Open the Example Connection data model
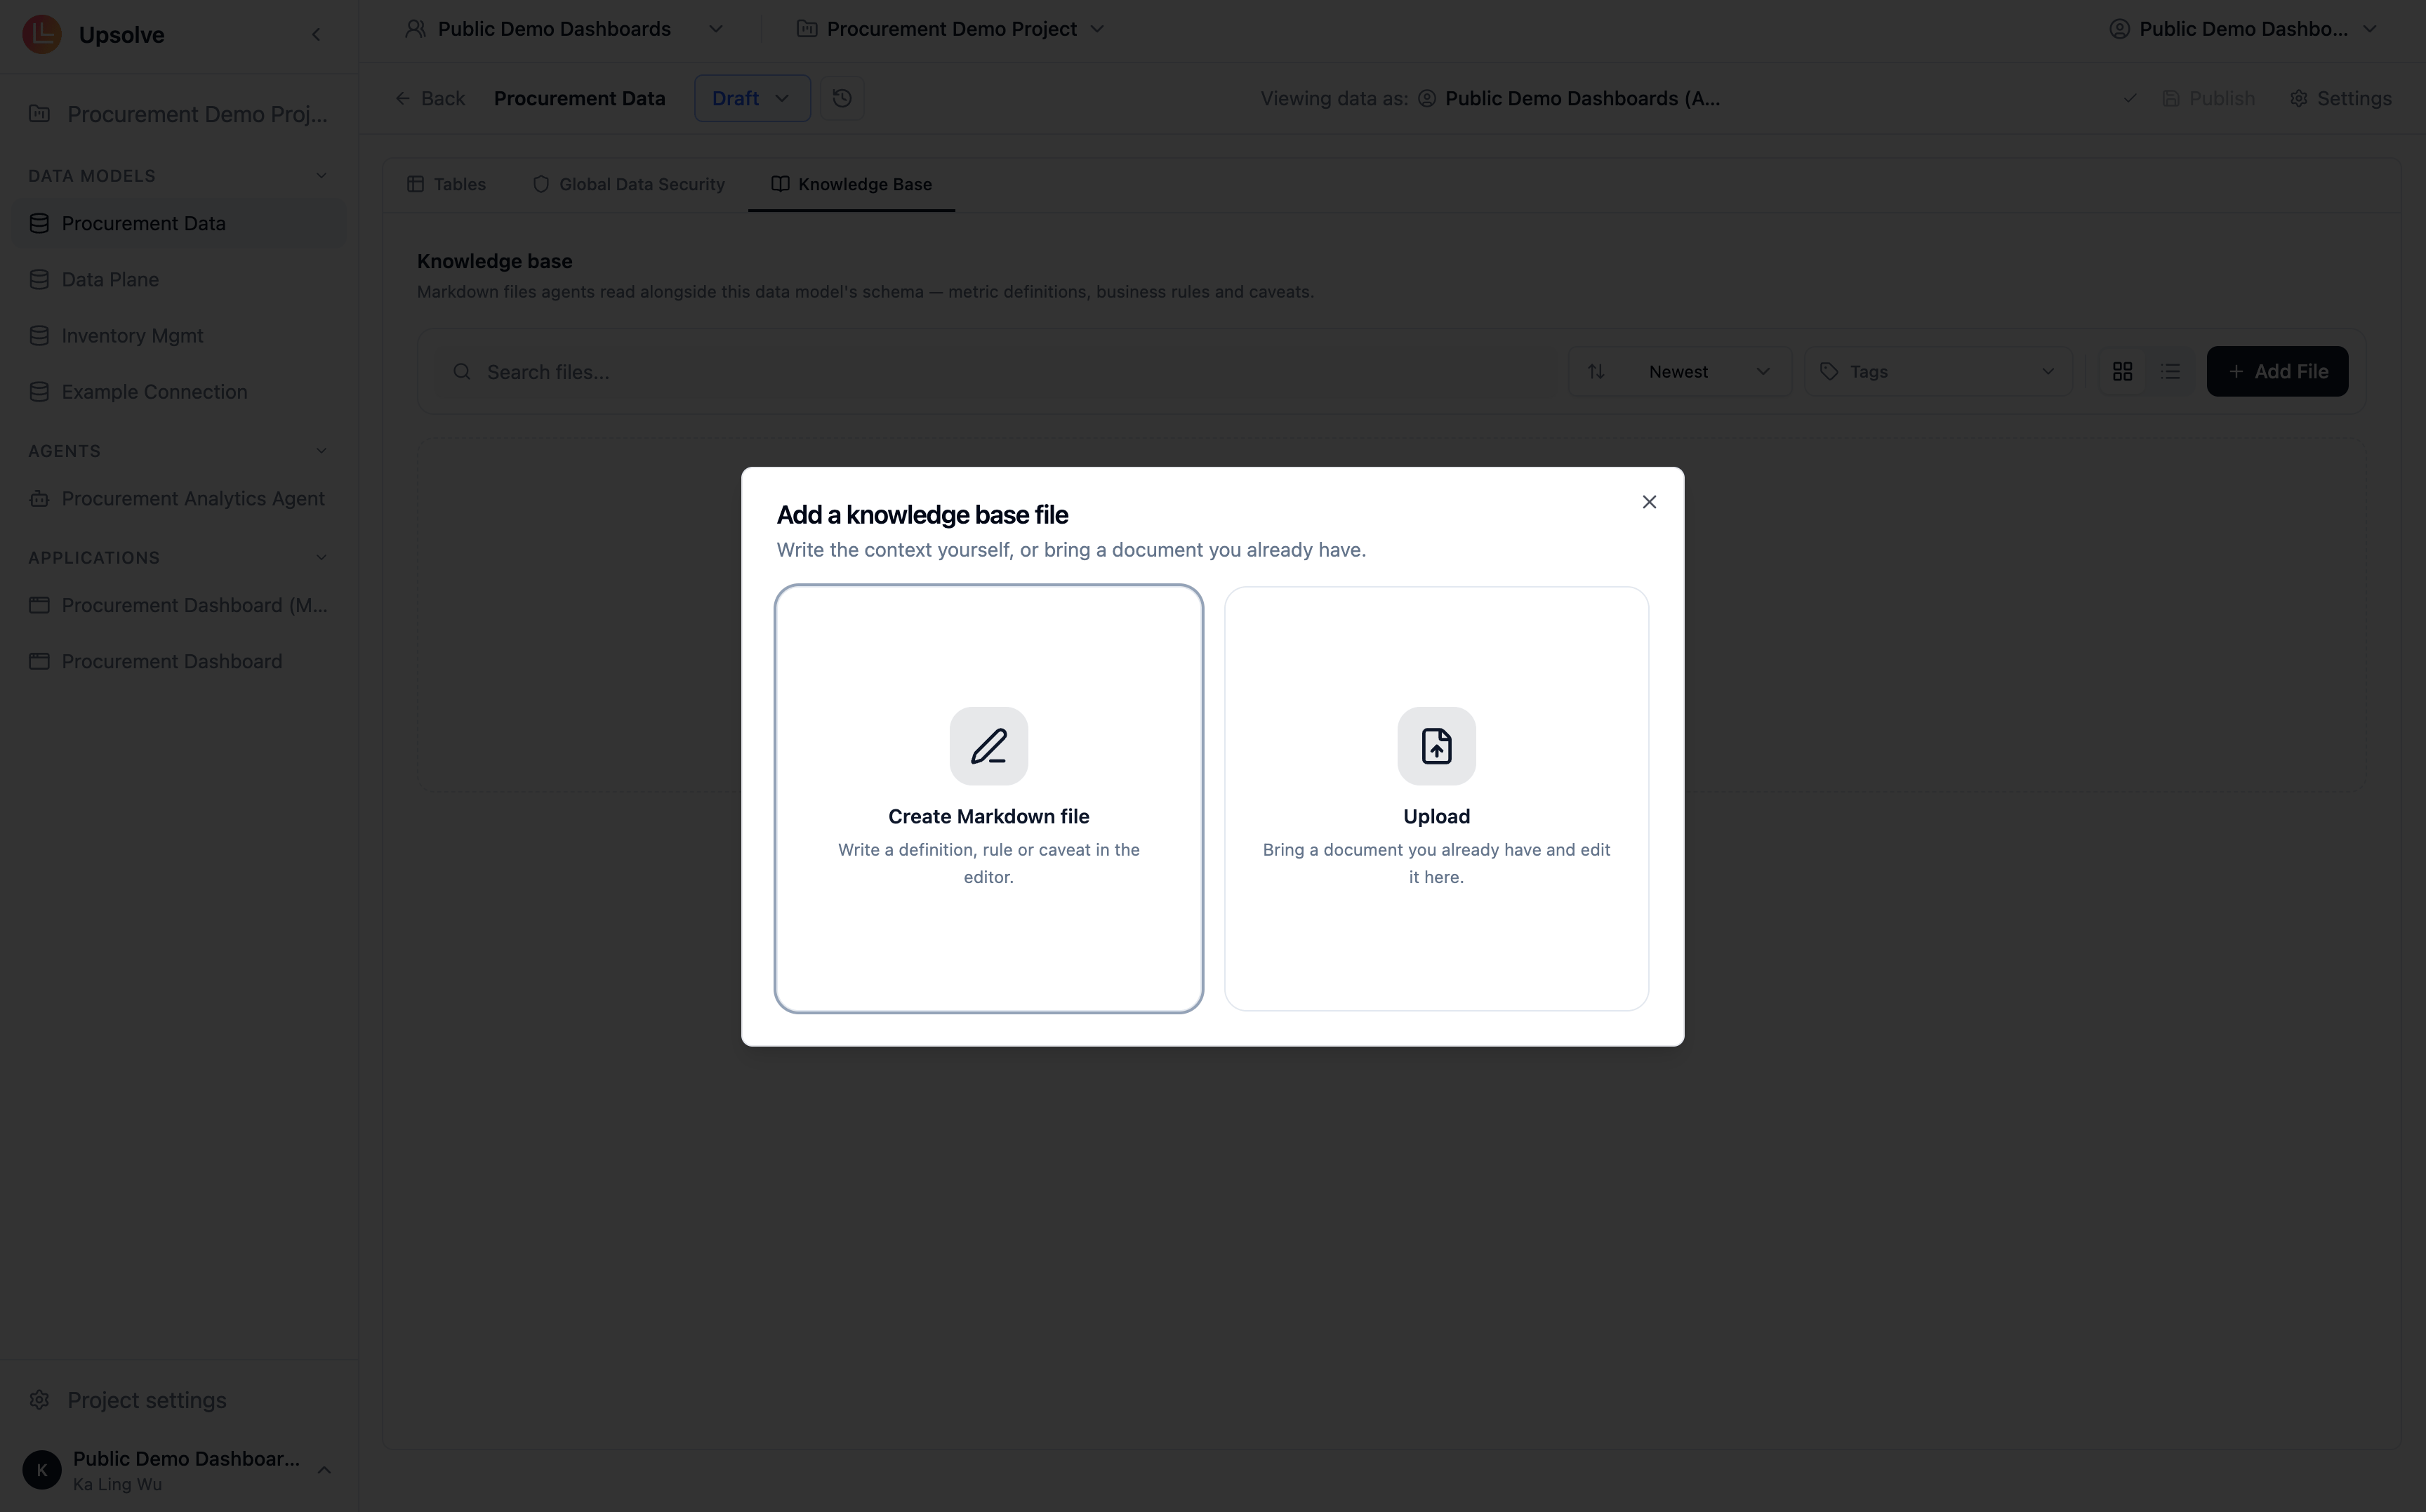 [179, 391]
